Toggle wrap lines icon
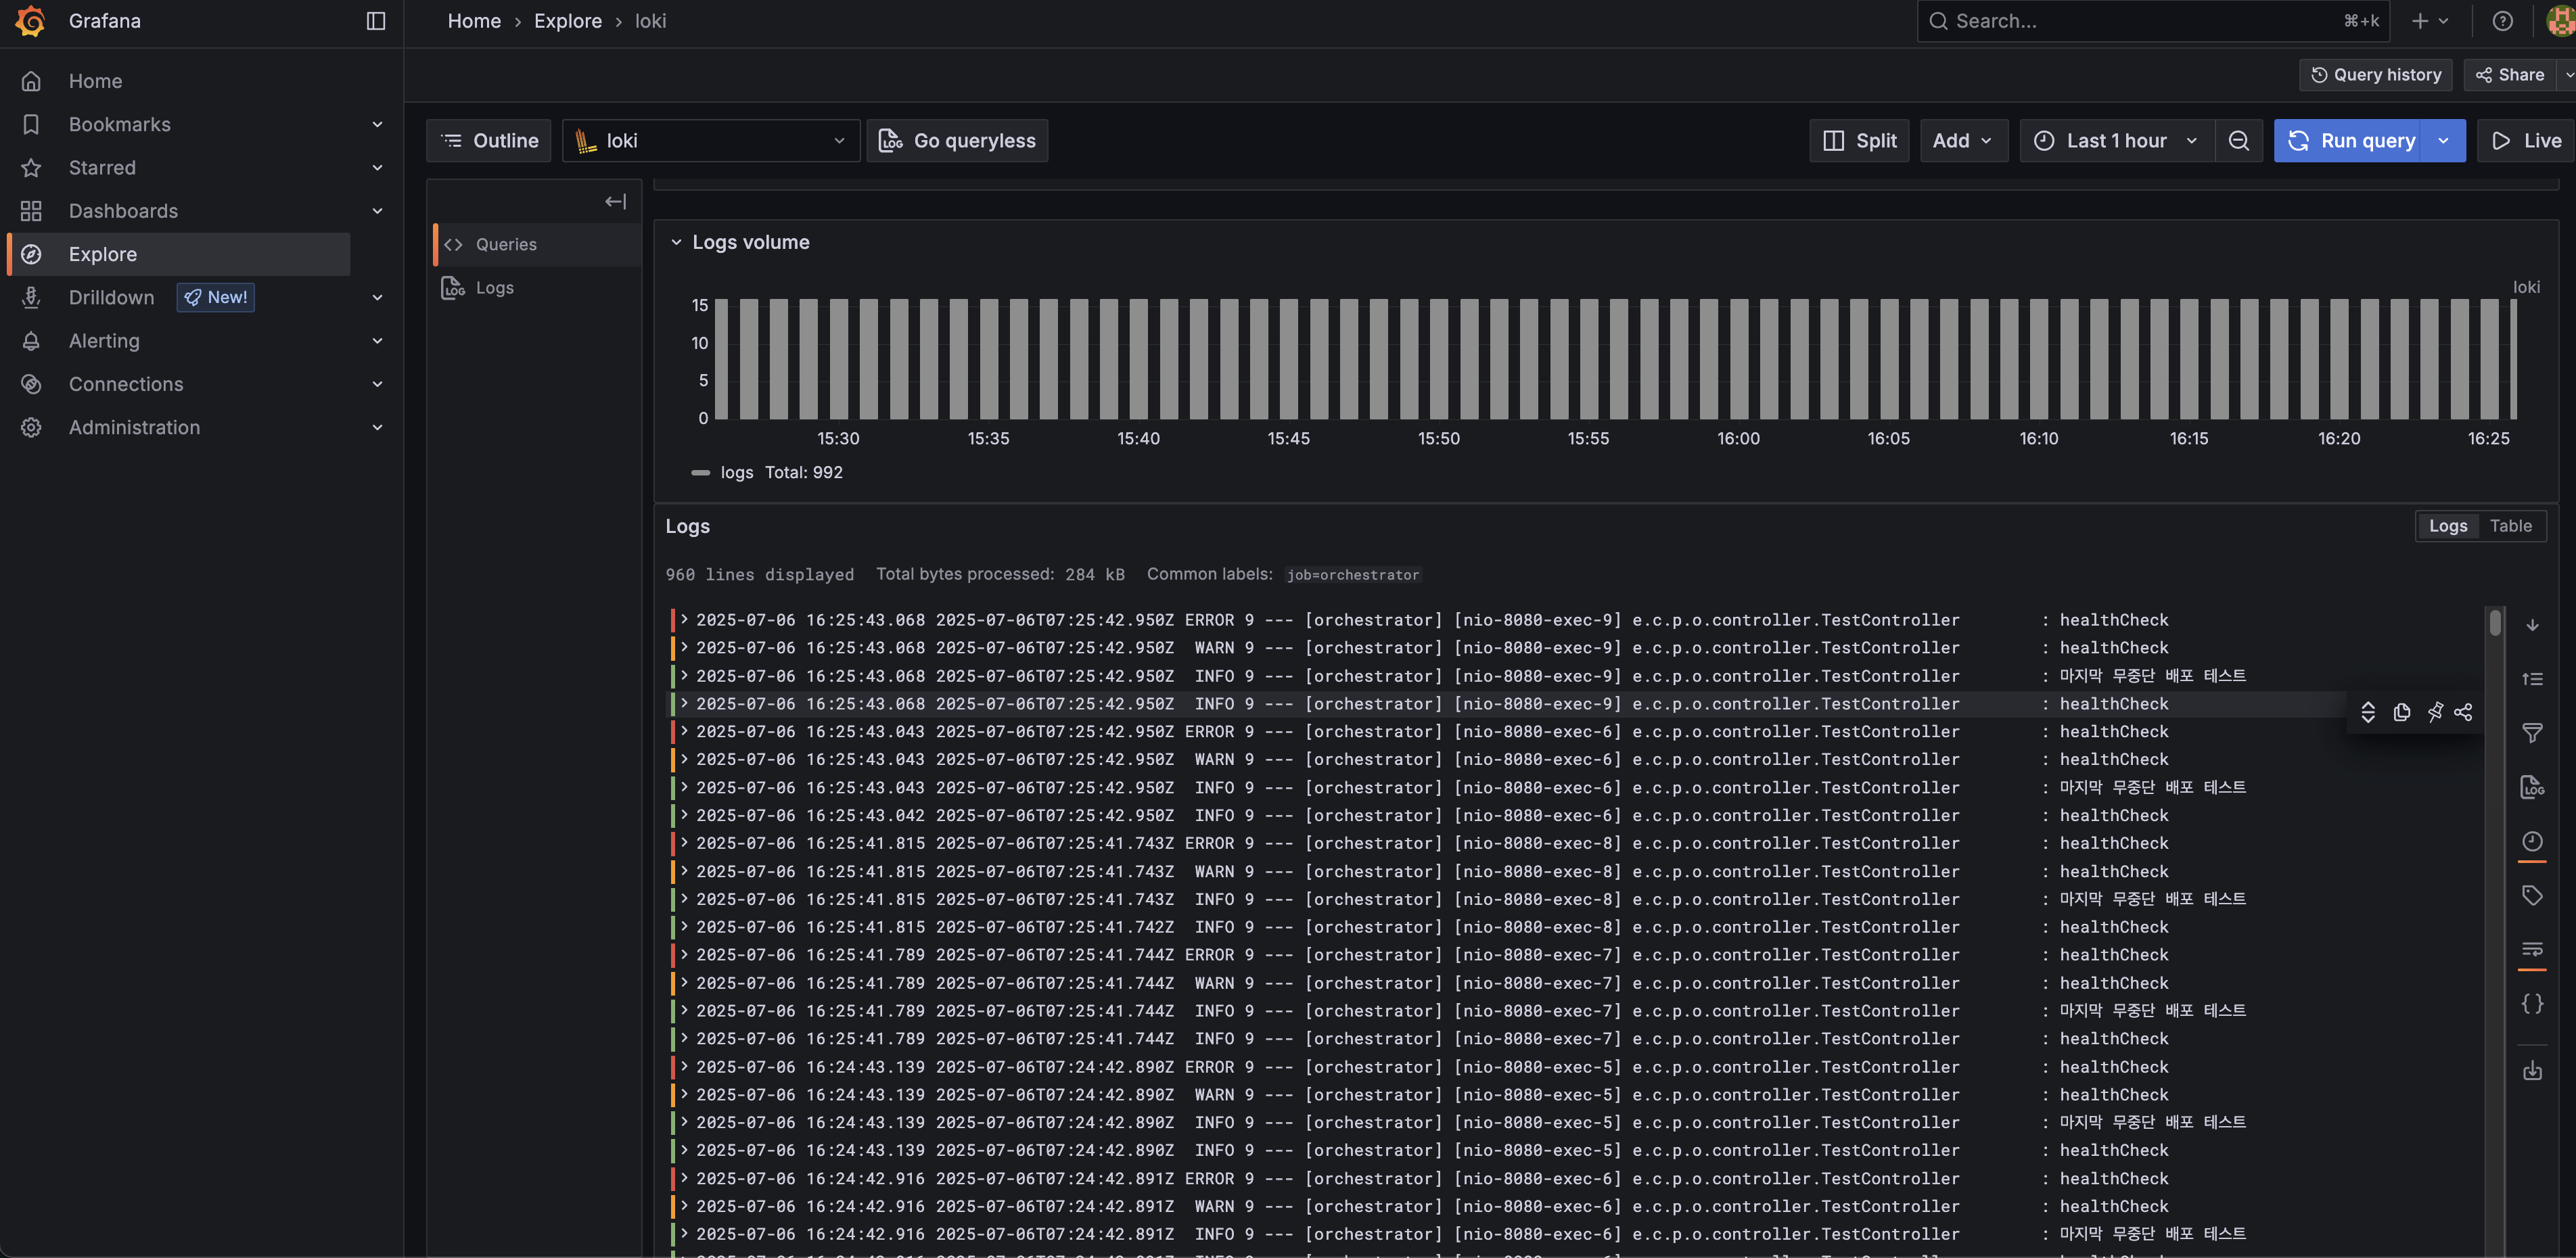Viewport: 2576px width, 1258px height. (x=2532, y=949)
